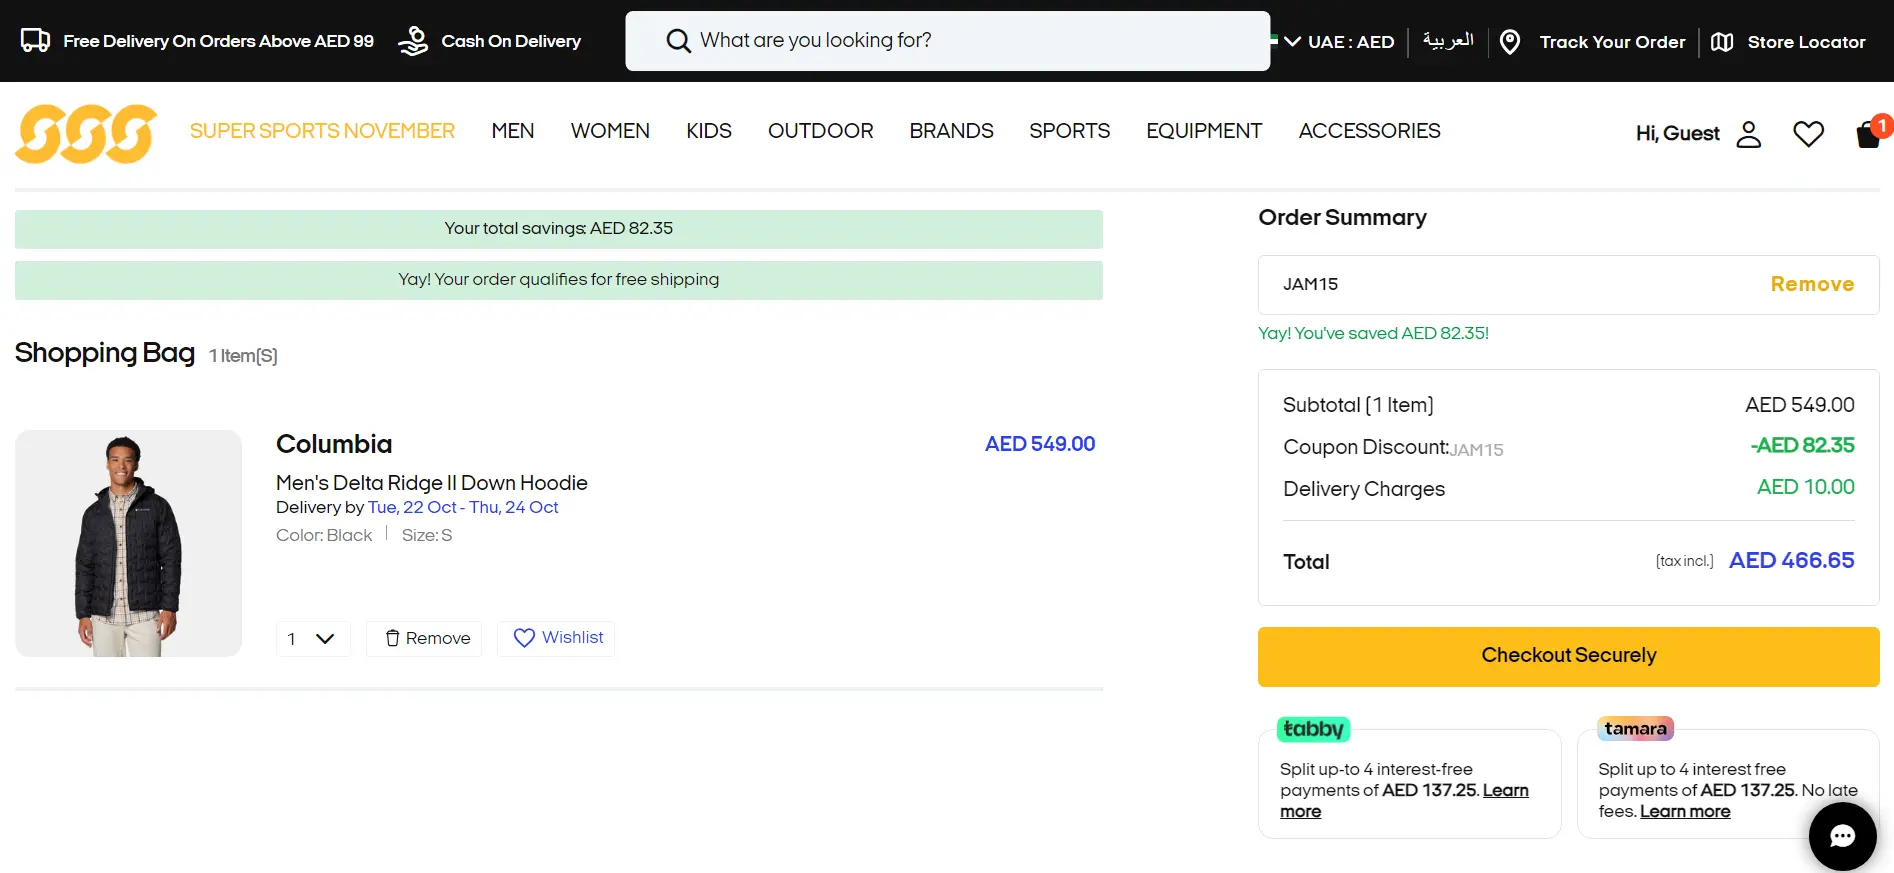Click the Shopping Bag heading
The height and width of the screenshot is (873, 1894).
tap(105, 353)
